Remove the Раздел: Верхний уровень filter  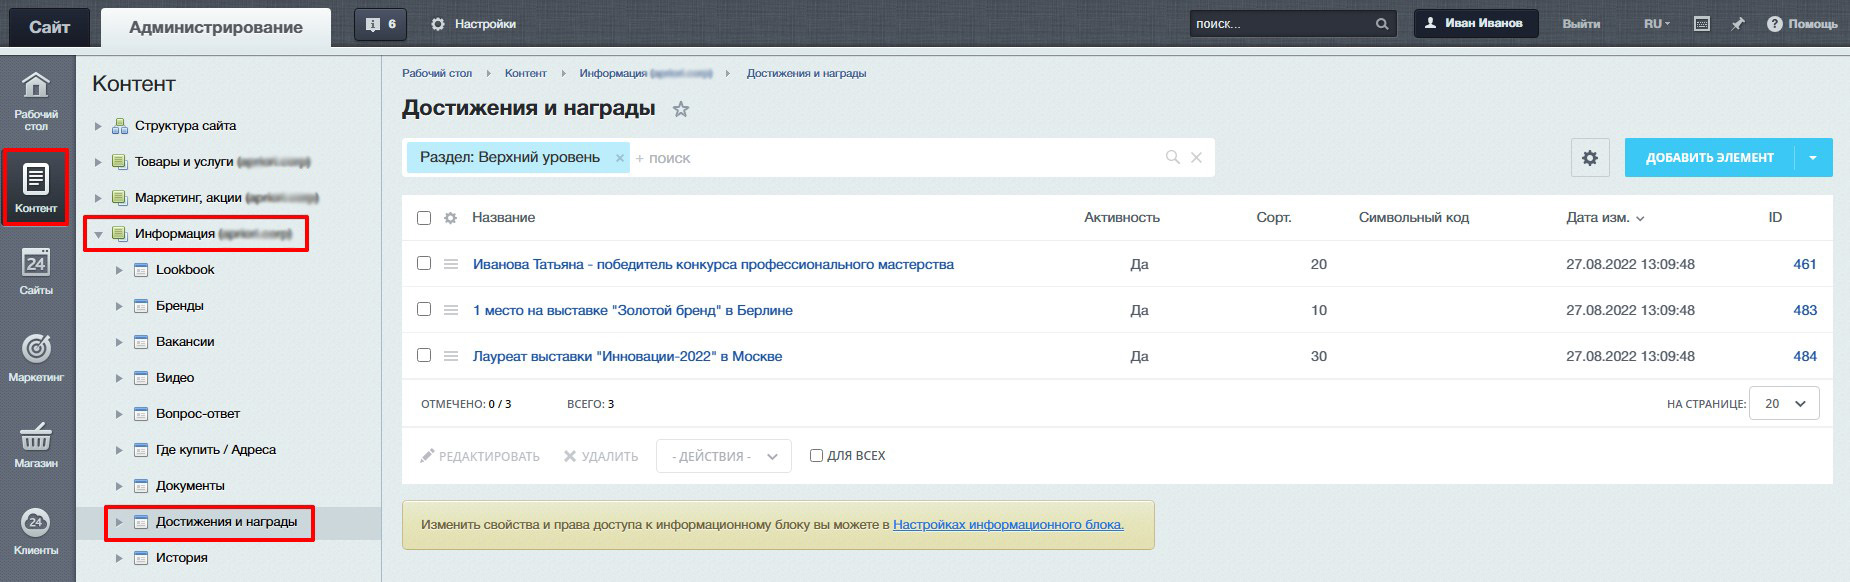tap(620, 158)
